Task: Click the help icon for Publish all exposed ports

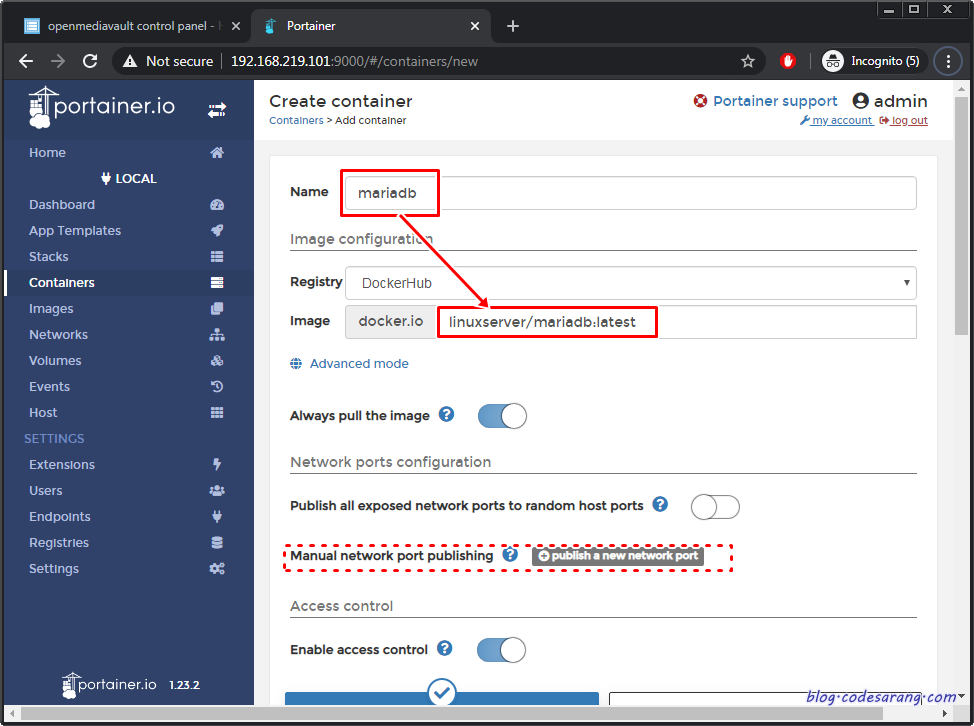Action: [660, 504]
